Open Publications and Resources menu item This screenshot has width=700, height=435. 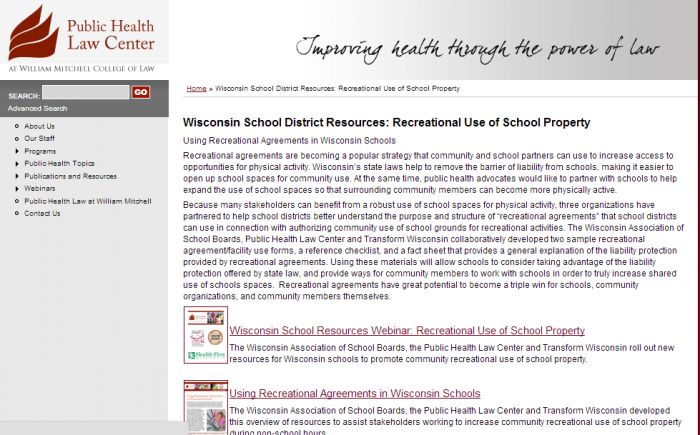71,176
